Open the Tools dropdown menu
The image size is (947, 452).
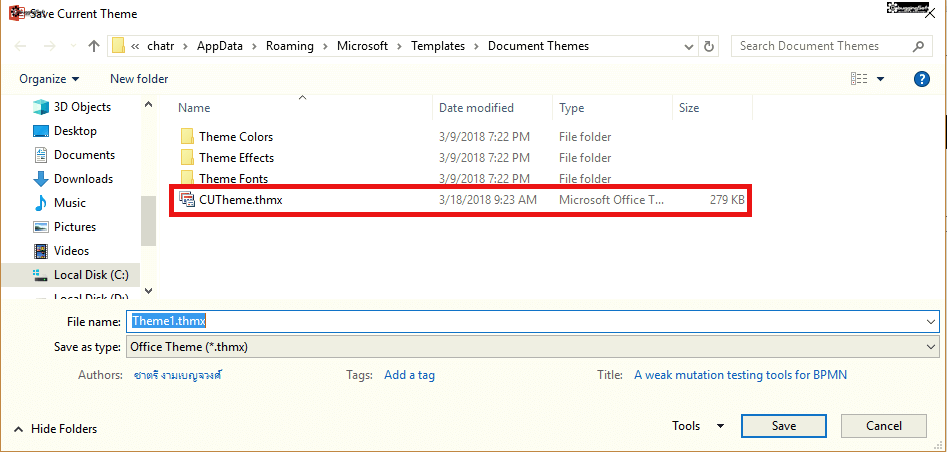coord(697,426)
